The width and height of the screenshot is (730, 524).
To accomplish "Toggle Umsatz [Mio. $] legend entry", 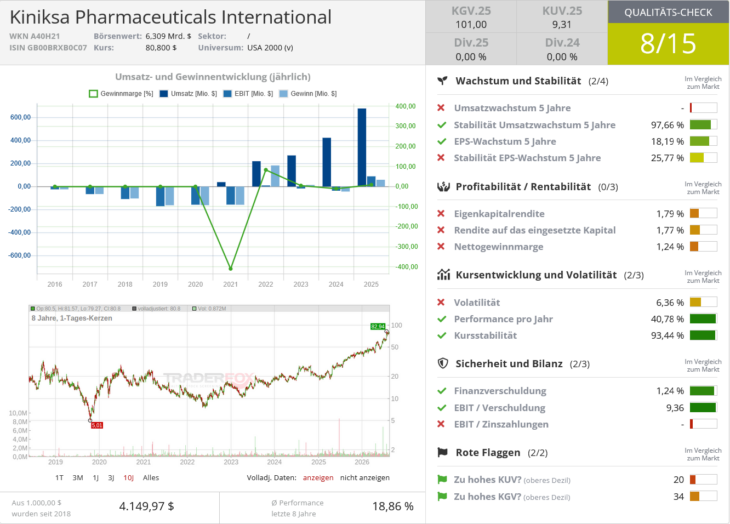I will tap(188, 94).
